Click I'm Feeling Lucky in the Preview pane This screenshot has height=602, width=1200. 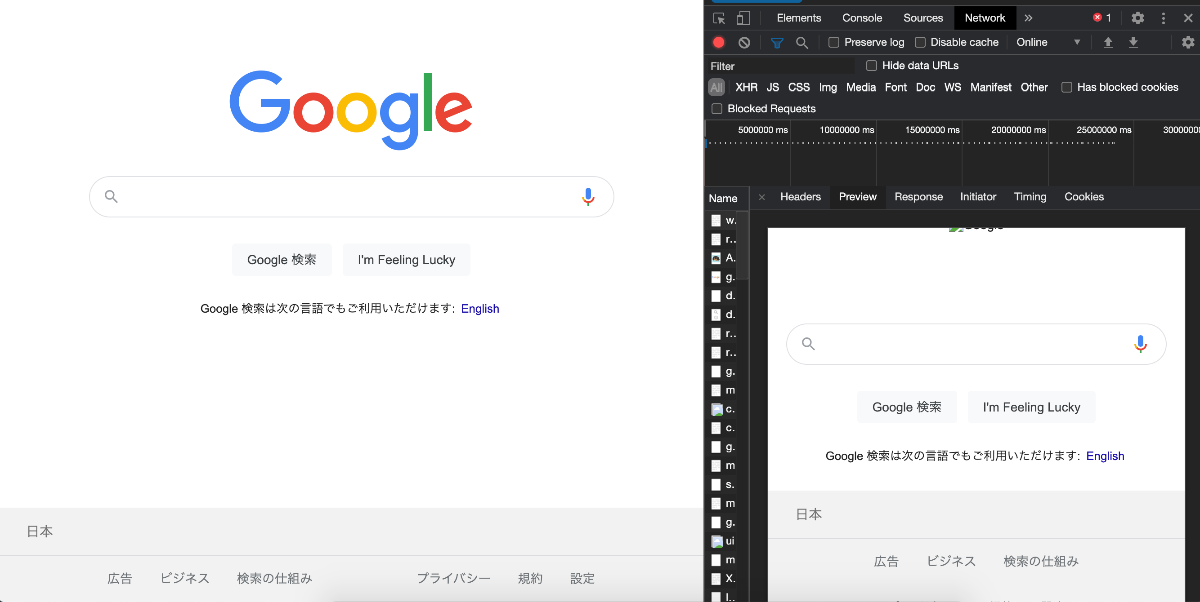[1031, 407]
